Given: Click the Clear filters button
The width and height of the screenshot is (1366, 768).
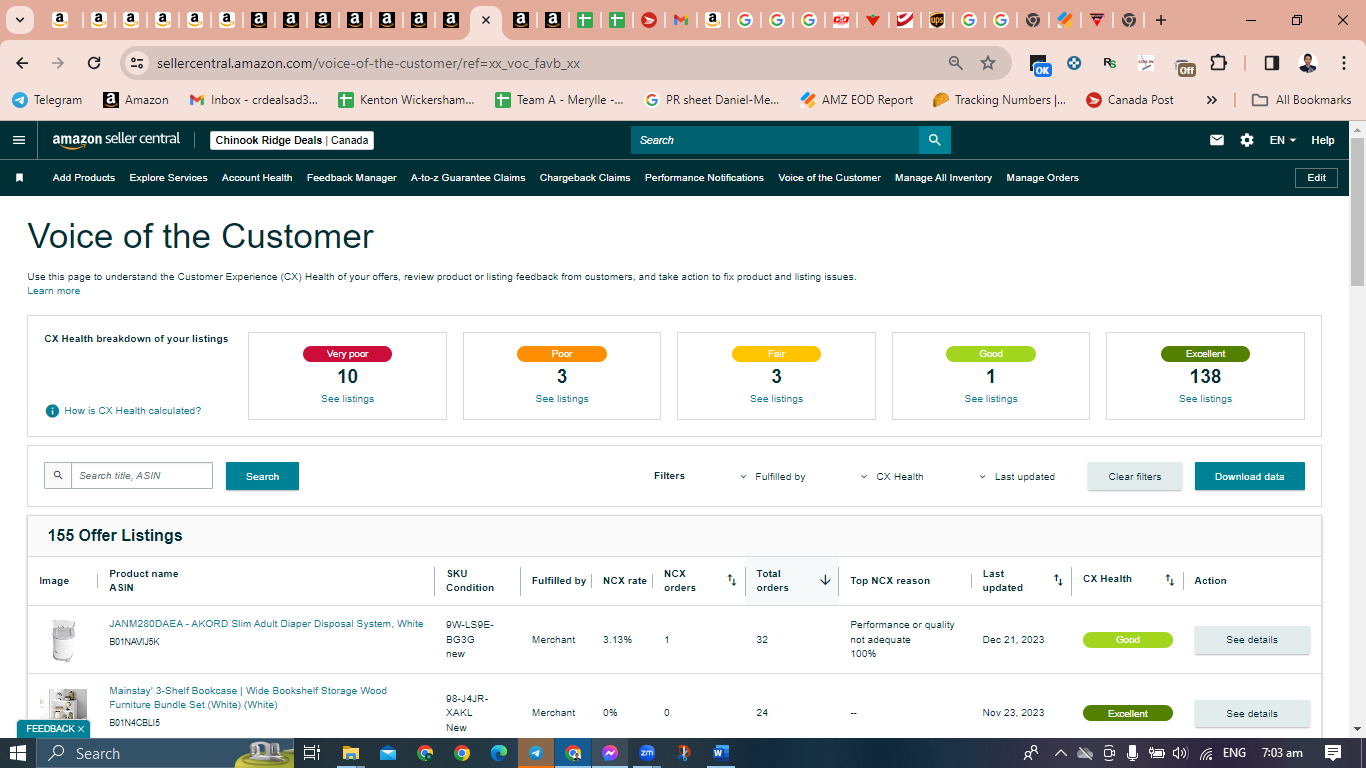Looking at the screenshot, I should pyautogui.click(x=1135, y=476).
